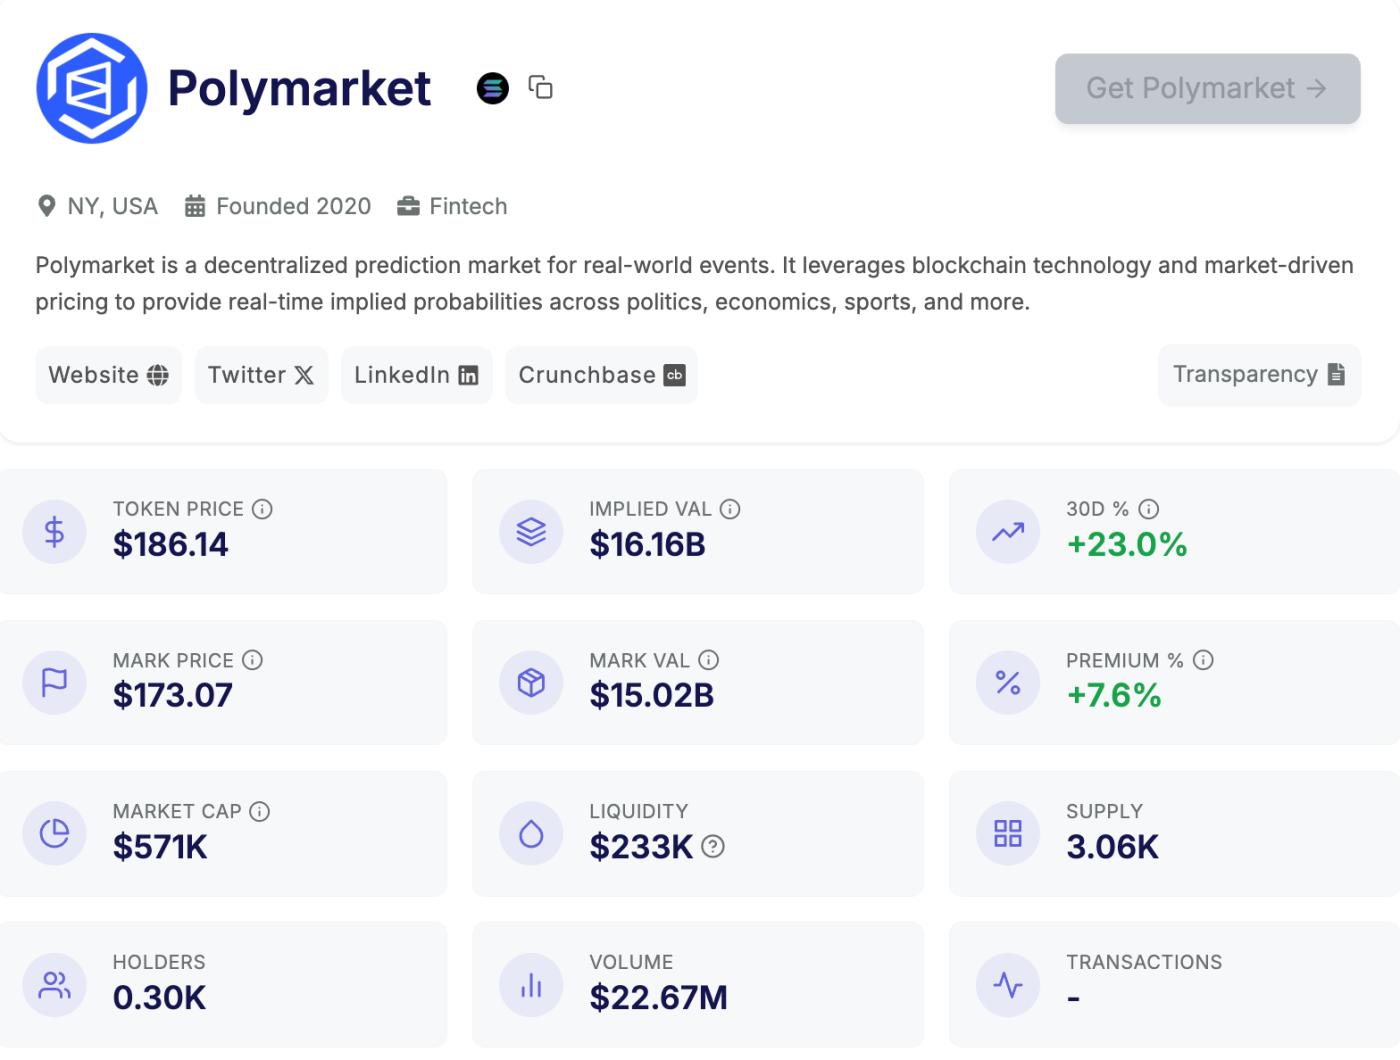Click the Market Cap info icon

(260, 811)
